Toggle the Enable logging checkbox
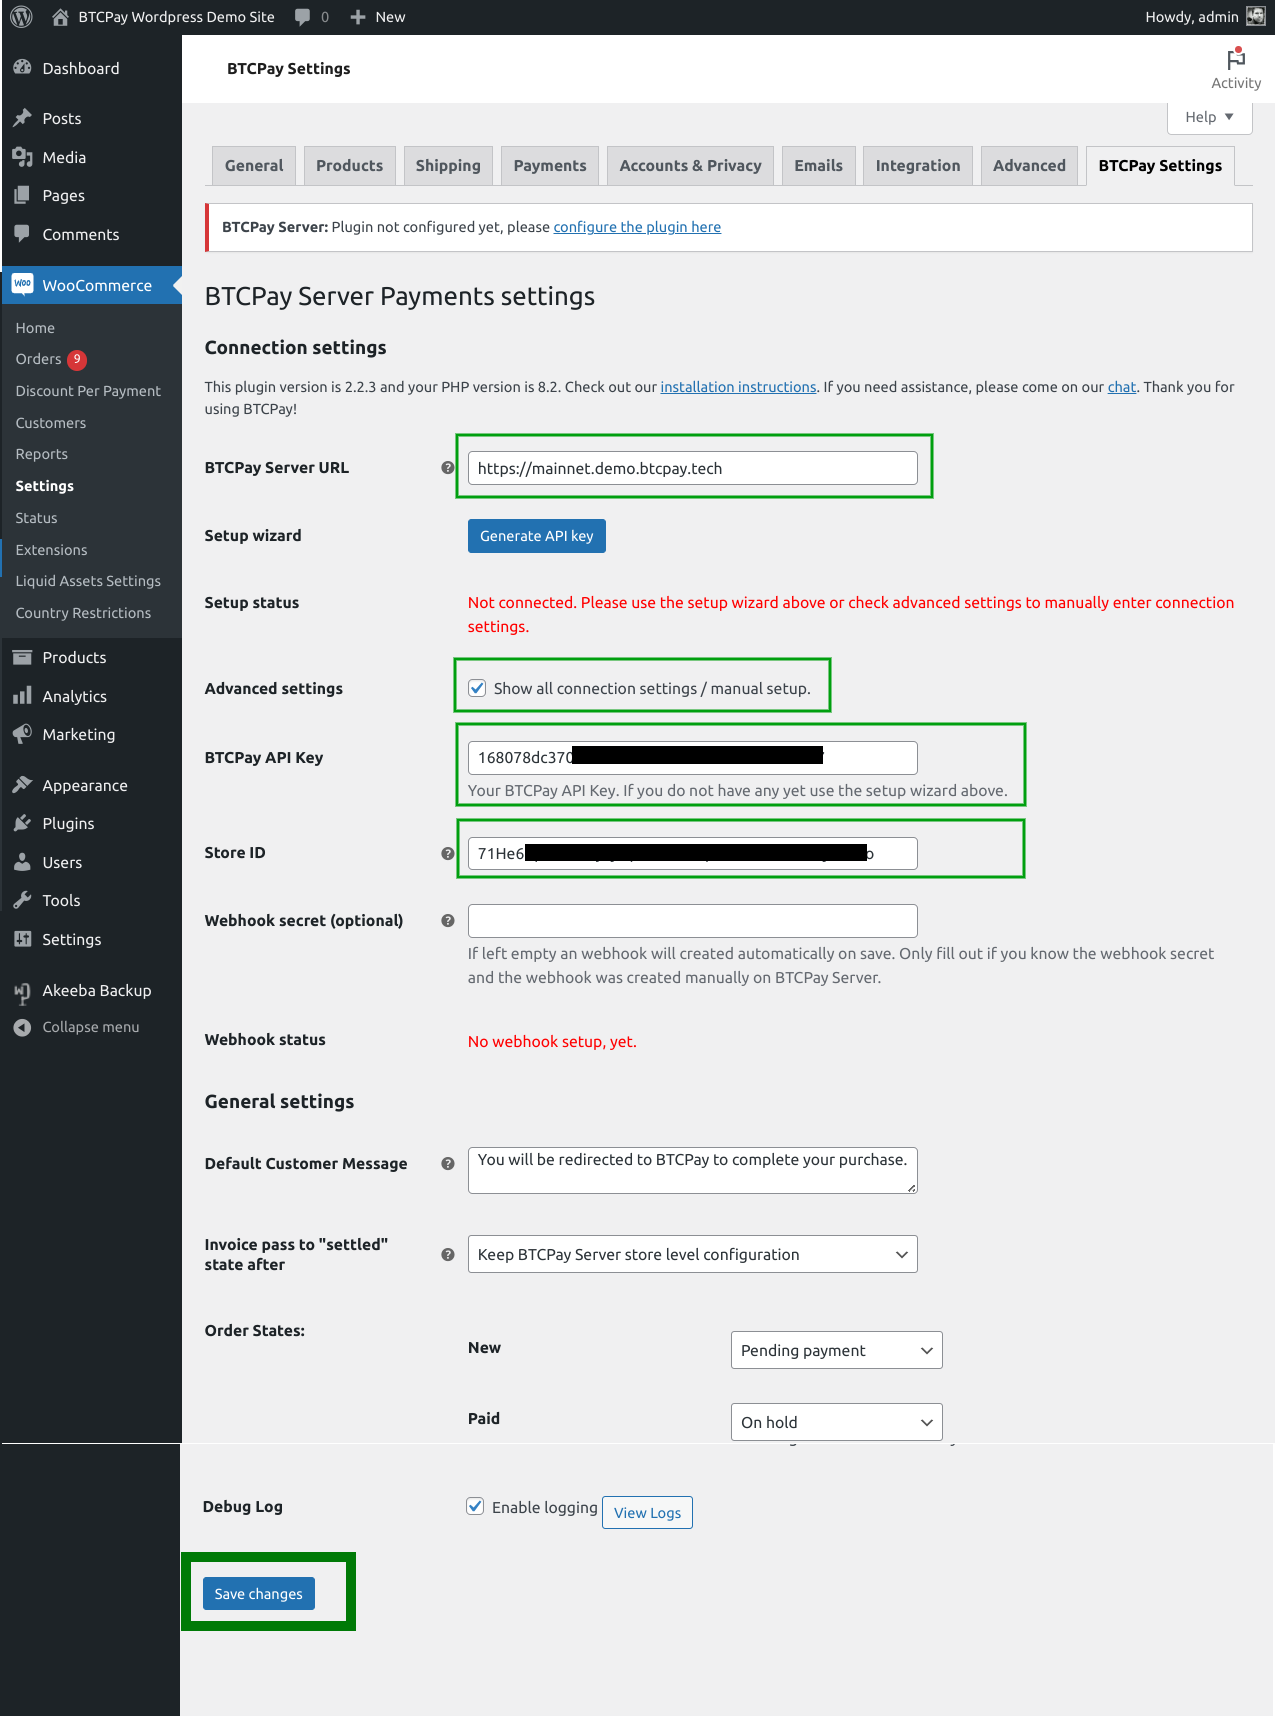 tap(476, 1506)
